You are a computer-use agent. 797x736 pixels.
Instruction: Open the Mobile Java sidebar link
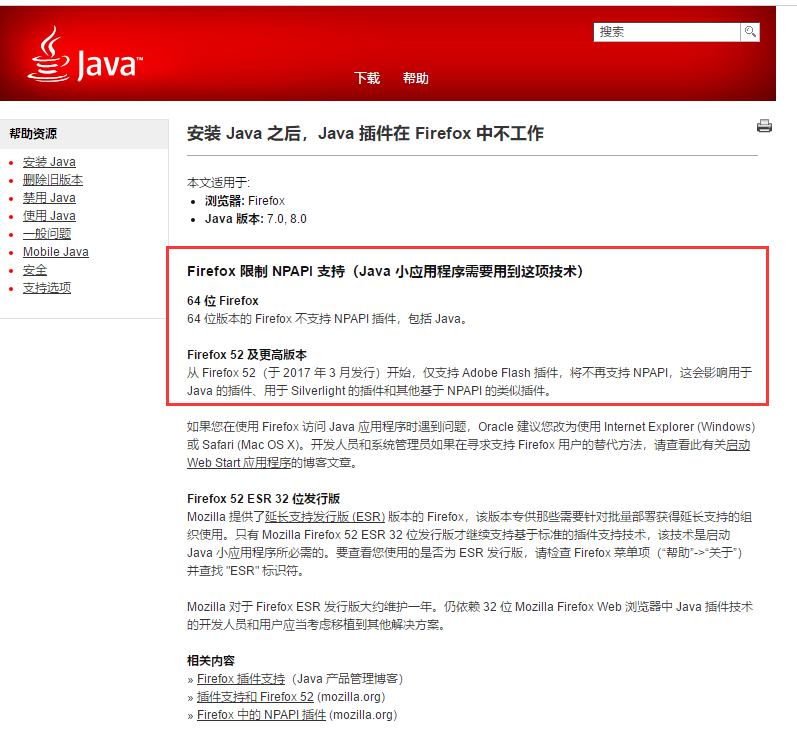pos(56,252)
